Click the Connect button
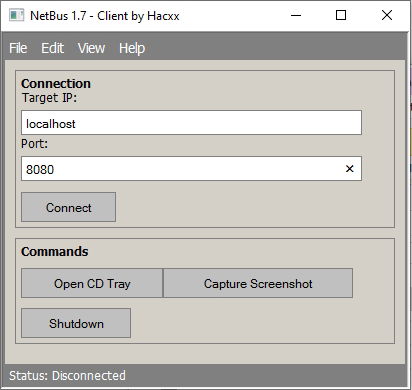 [69, 207]
